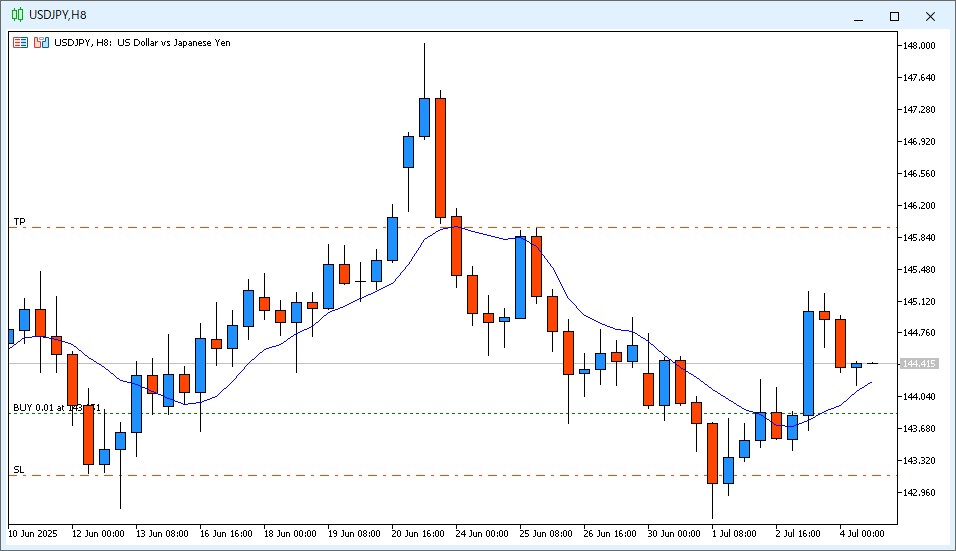
Task: Maximize the USDJPY chart window
Action: pos(894,16)
